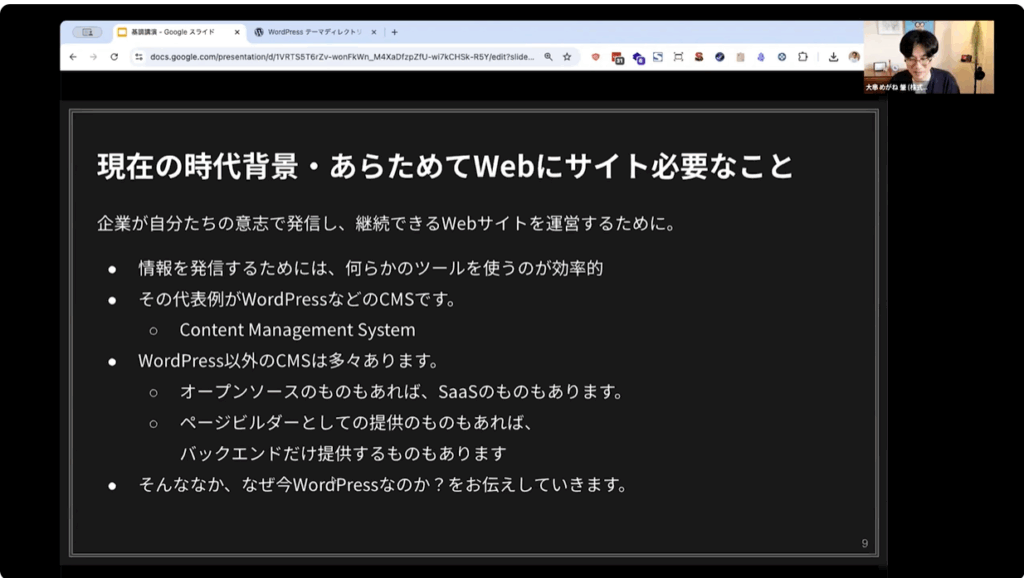Viewport: 1024px width, 578px height.
Task: Bookmark this page with the star icon
Action: 567,57
